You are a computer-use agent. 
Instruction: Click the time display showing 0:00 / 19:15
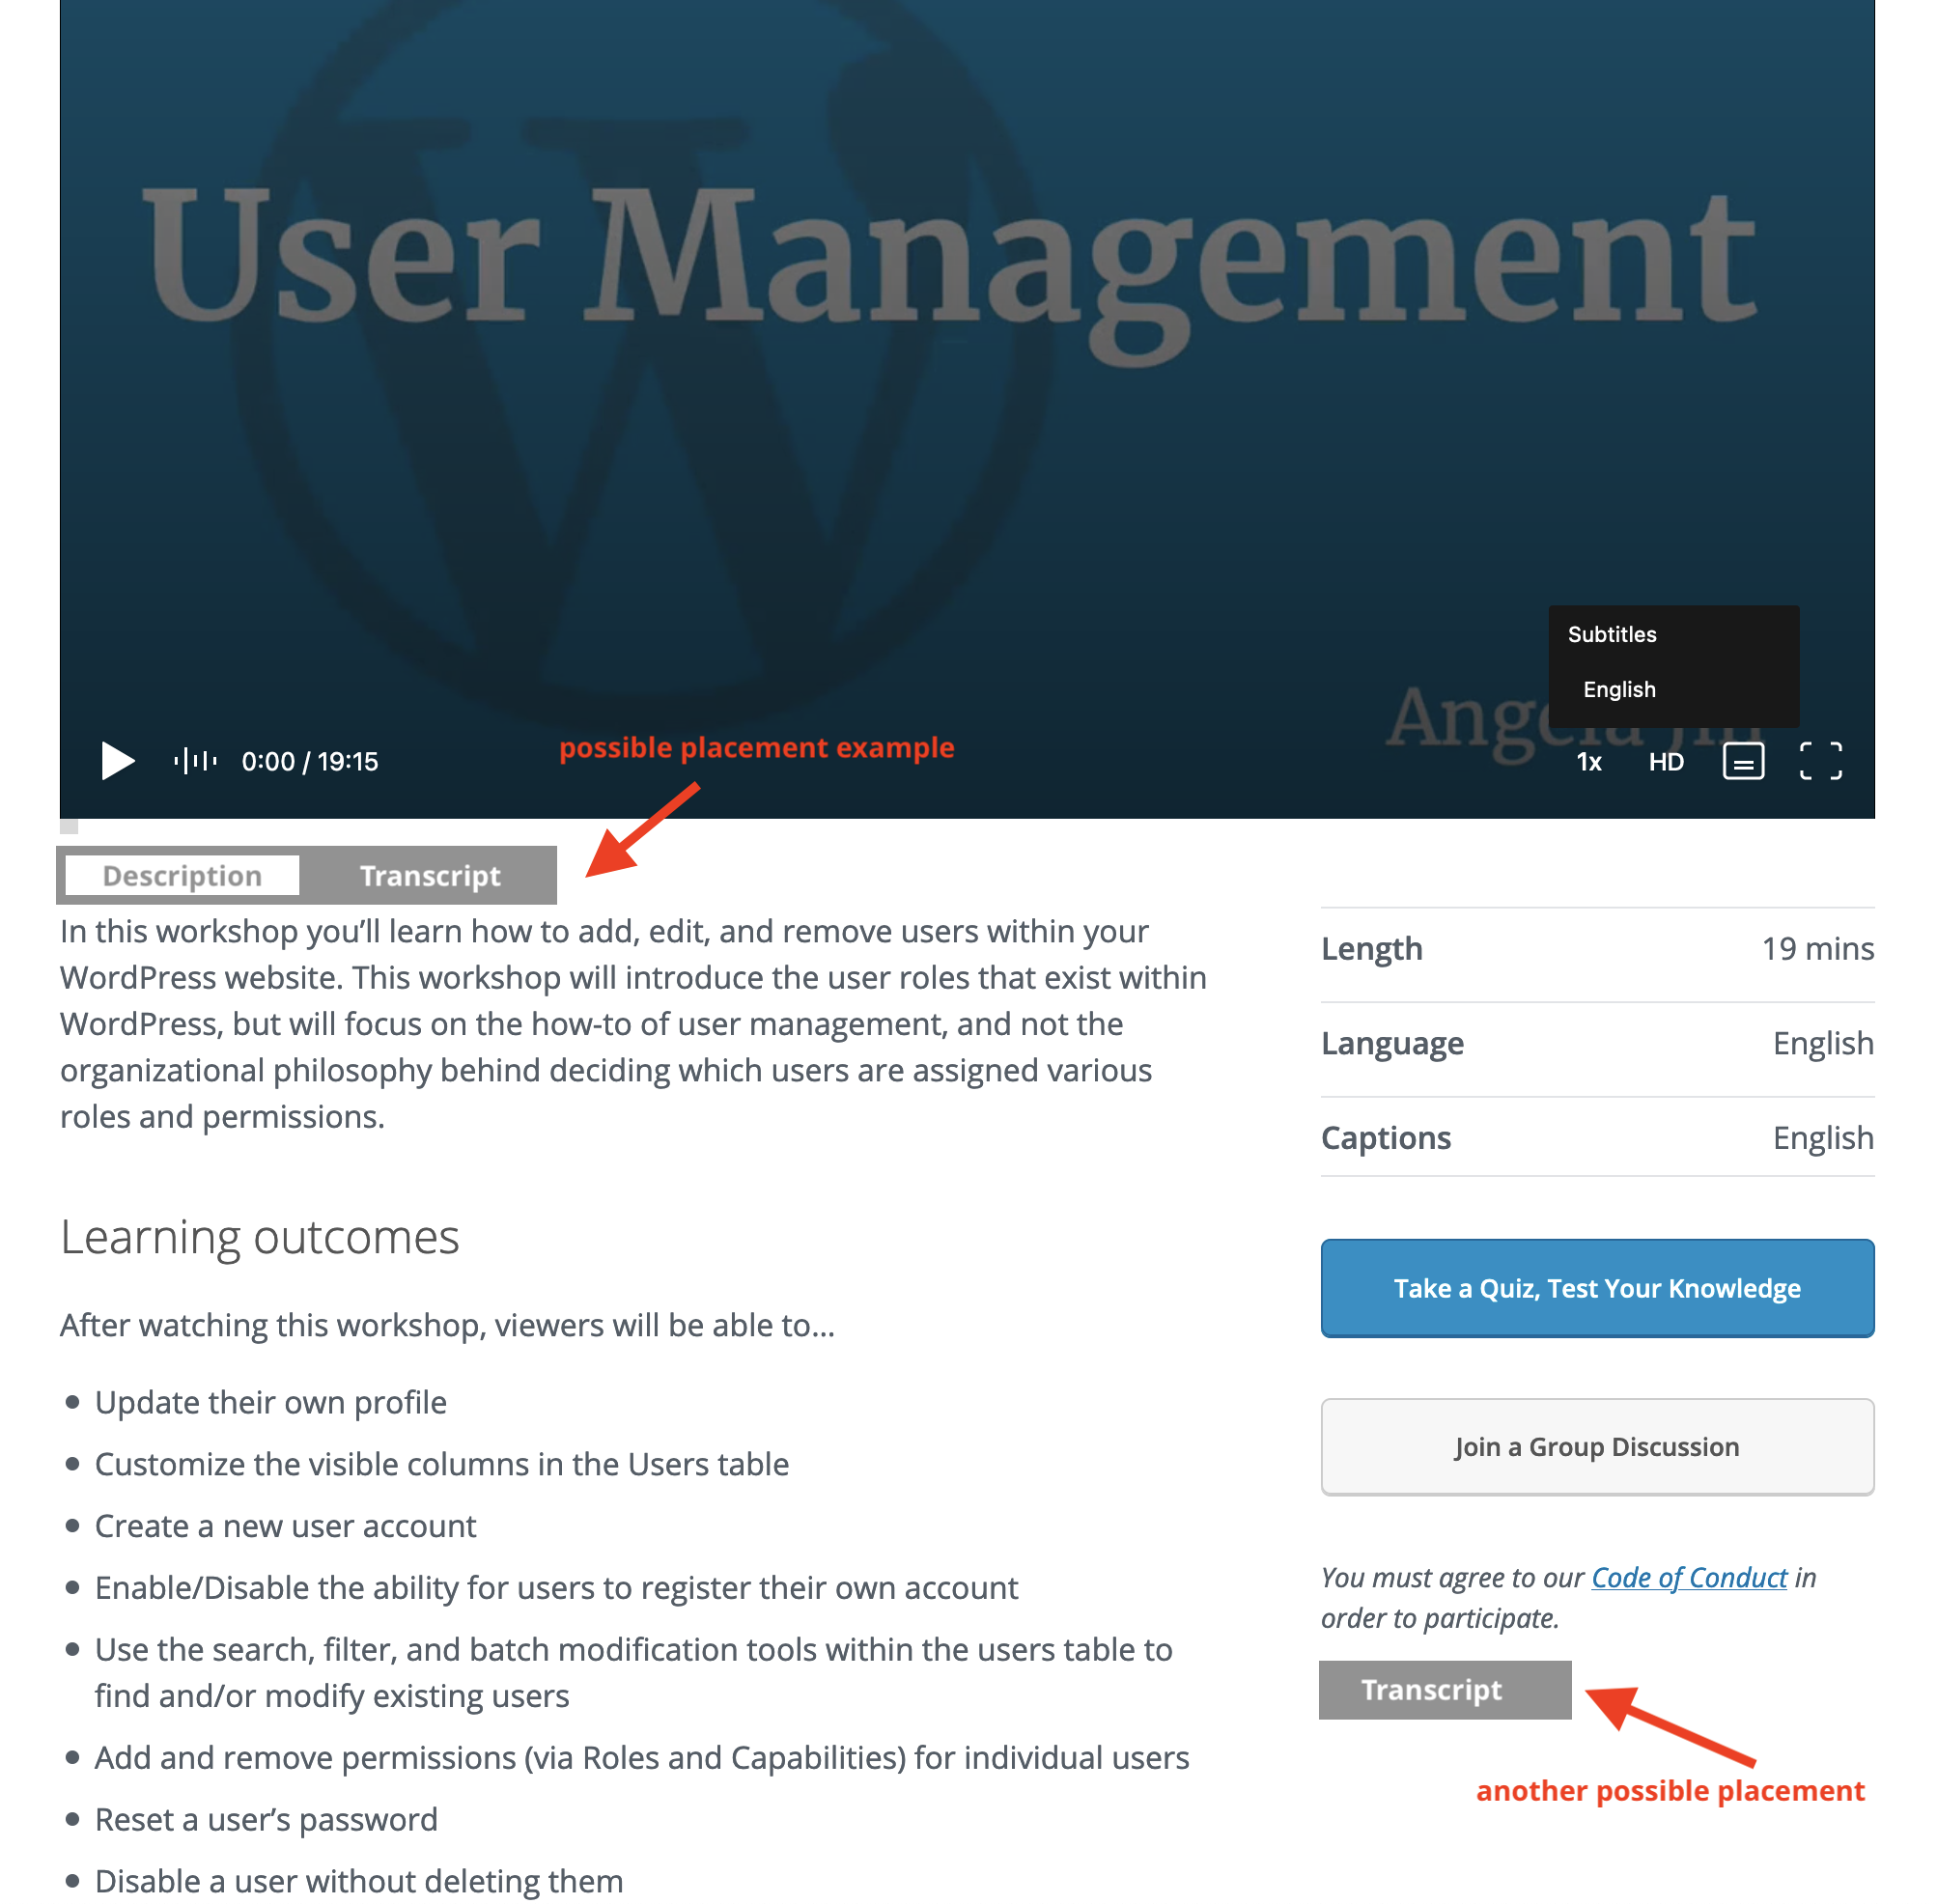310,761
